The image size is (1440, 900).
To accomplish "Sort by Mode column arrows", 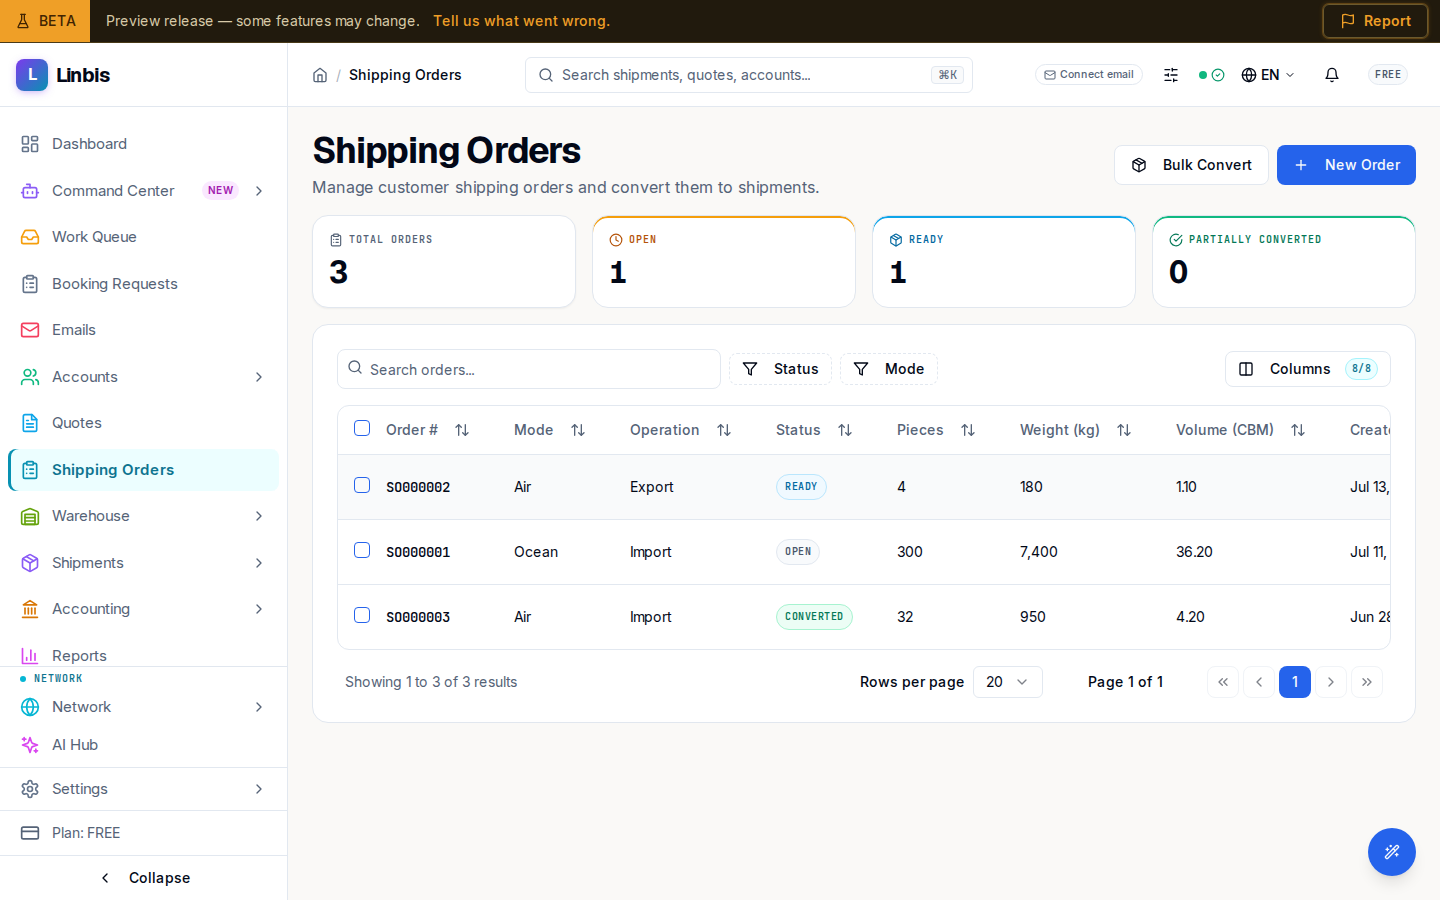I will click(x=578, y=430).
